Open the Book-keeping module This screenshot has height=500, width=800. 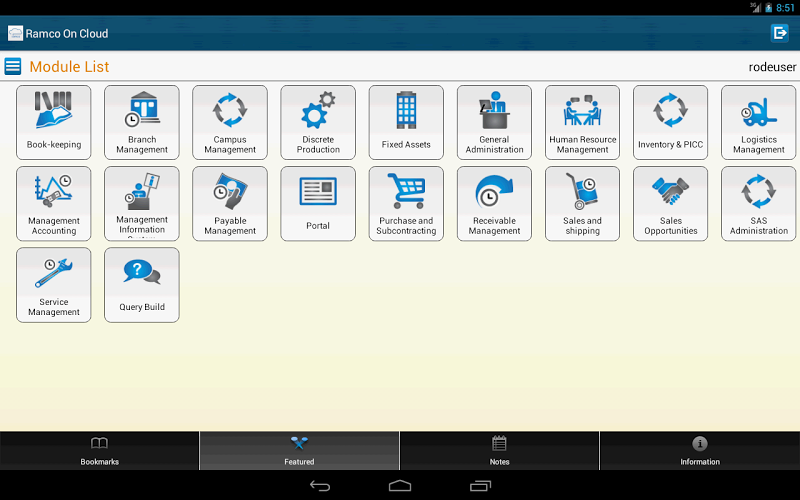click(x=54, y=122)
